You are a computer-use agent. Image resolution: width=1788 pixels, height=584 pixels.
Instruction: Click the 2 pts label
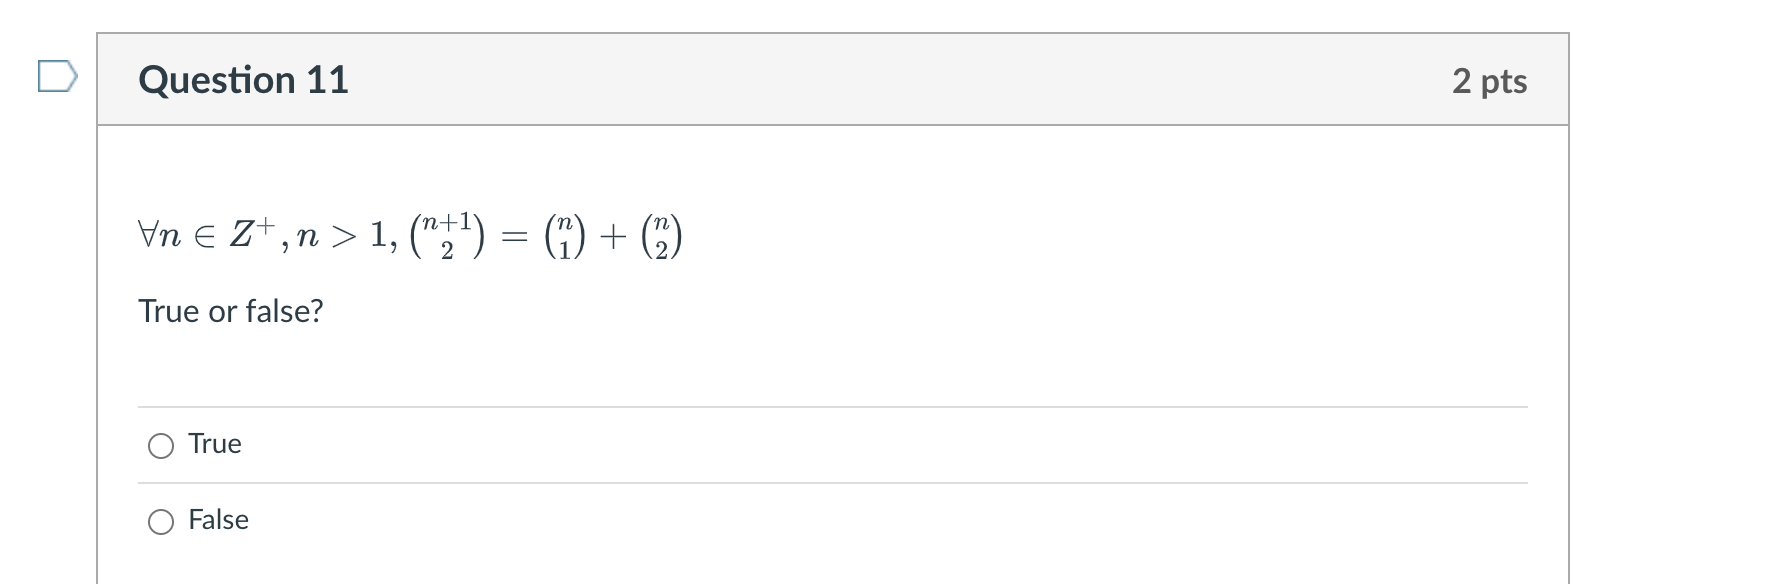pyautogui.click(x=1488, y=82)
